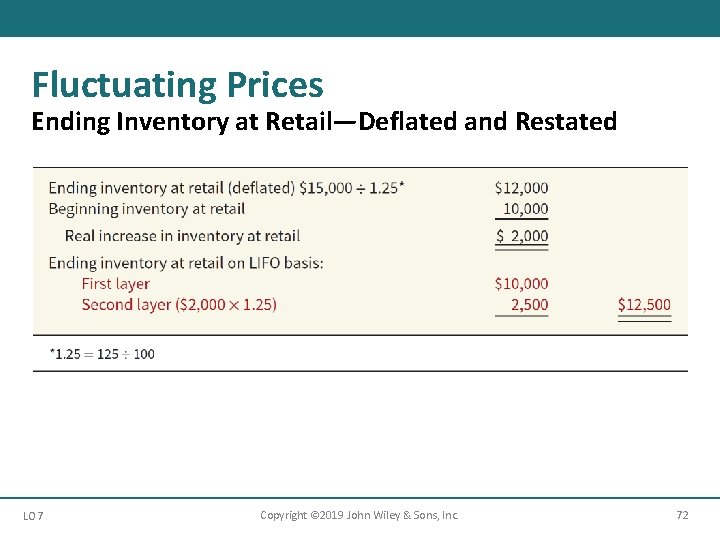Viewport: 720px width, 540px height.
Task: Click the $12,500 total value
Action: pos(644,305)
